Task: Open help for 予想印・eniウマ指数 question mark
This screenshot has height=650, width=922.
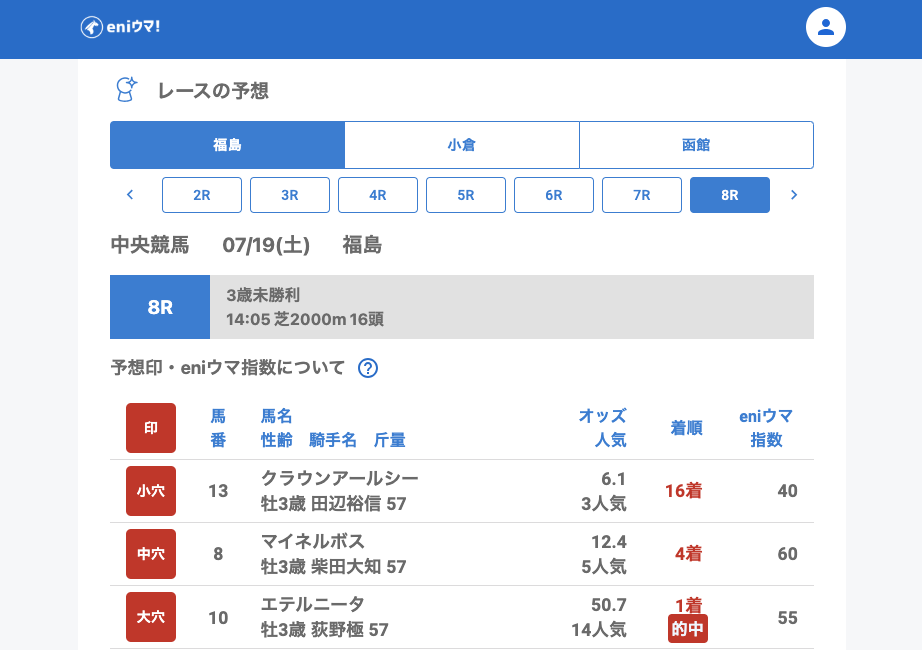Action: click(368, 368)
